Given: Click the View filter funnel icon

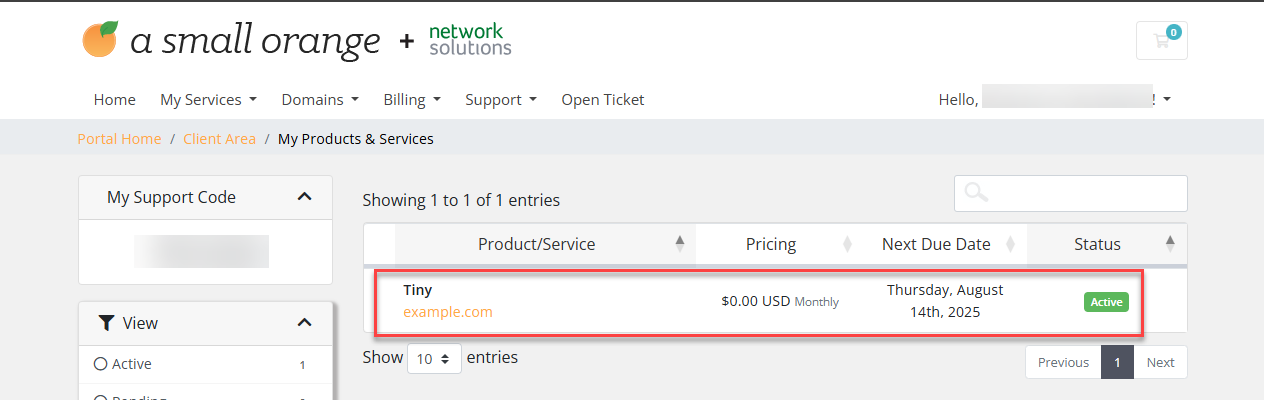Looking at the screenshot, I should (x=106, y=323).
